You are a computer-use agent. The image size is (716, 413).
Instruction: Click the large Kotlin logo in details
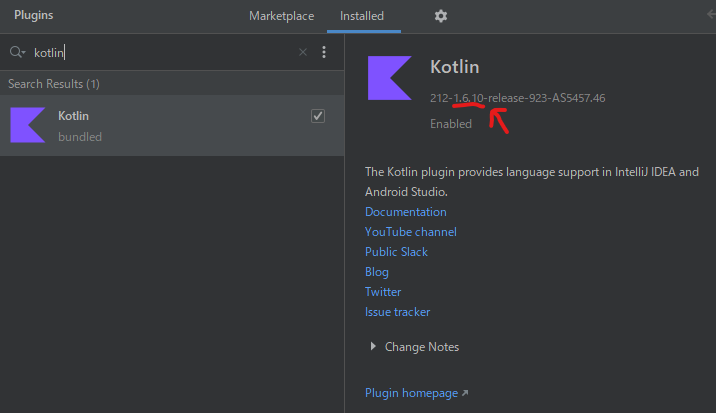390,78
